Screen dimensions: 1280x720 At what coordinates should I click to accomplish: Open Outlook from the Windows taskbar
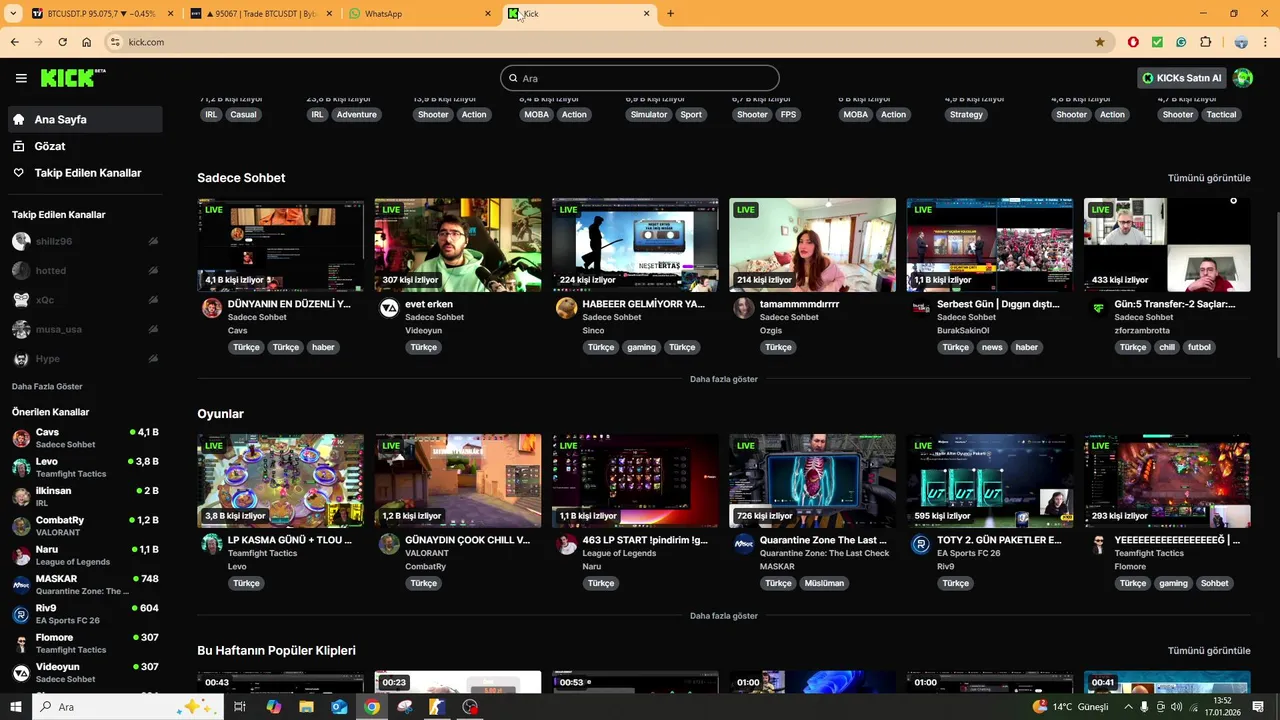pyautogui.click(x=339, y=707)
